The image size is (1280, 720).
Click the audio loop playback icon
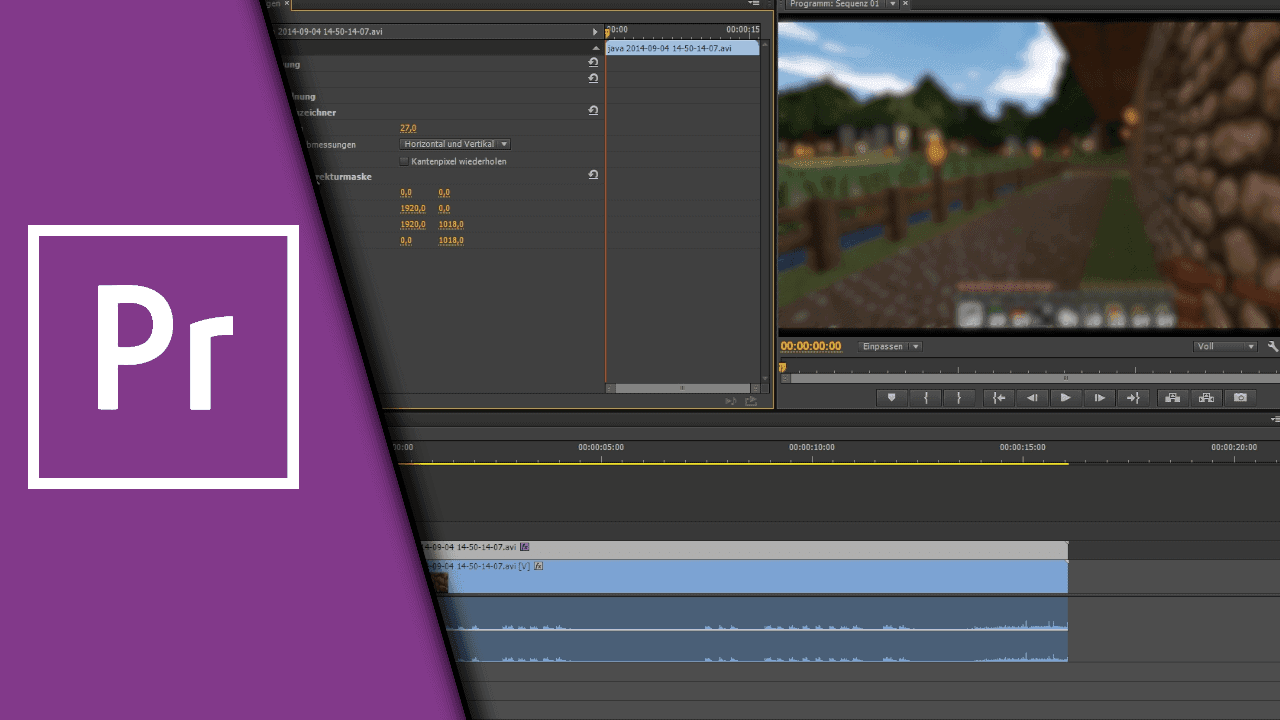tap(731, 401)
